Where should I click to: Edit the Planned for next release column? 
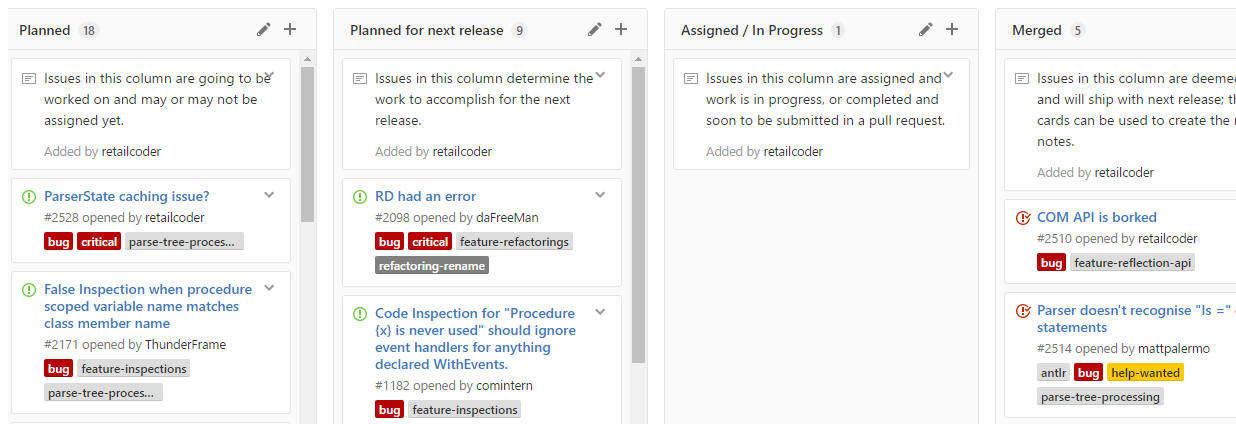point(595,30)
